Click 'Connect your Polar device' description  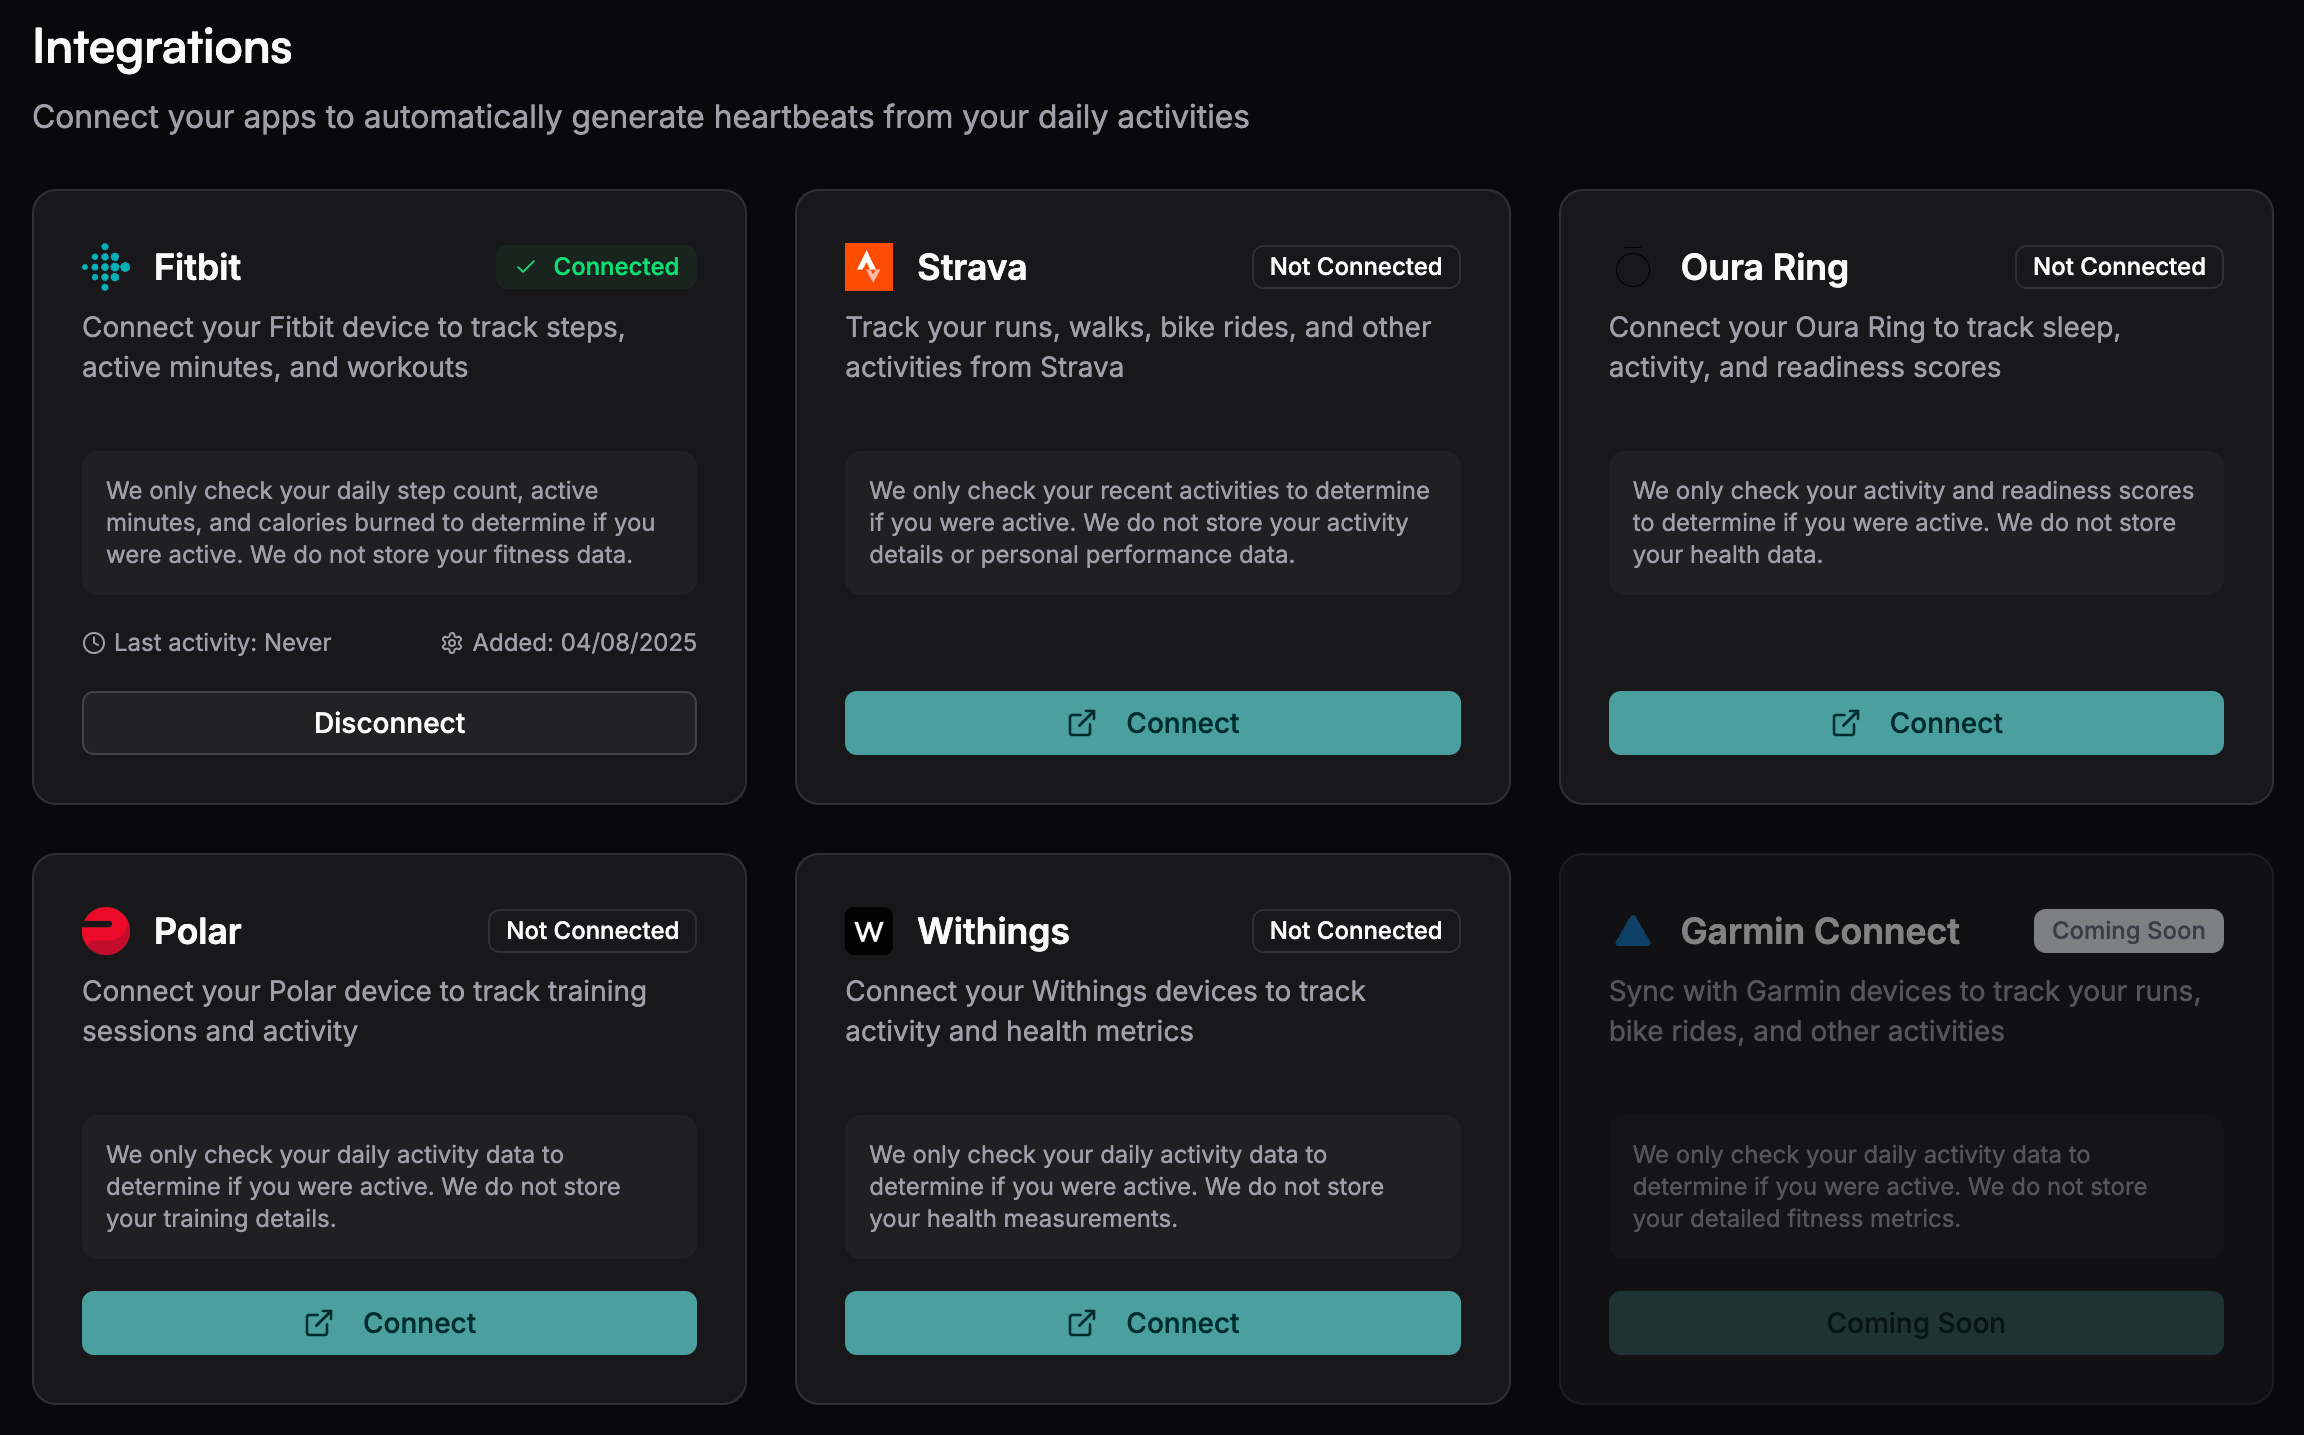pyautogui.click(x=364, y=1011)
